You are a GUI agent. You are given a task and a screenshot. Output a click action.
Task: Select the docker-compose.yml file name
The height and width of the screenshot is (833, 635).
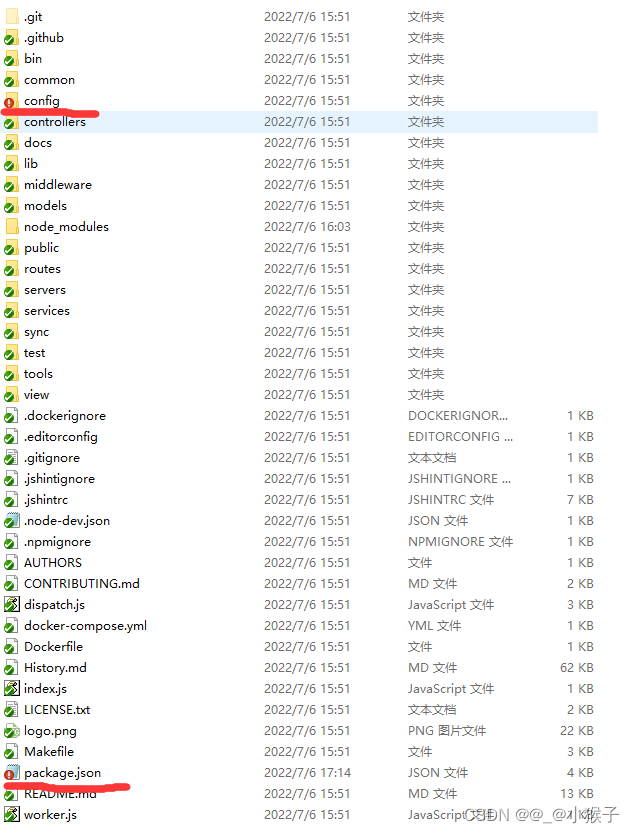pyautogui.click(x=86, y=626)
